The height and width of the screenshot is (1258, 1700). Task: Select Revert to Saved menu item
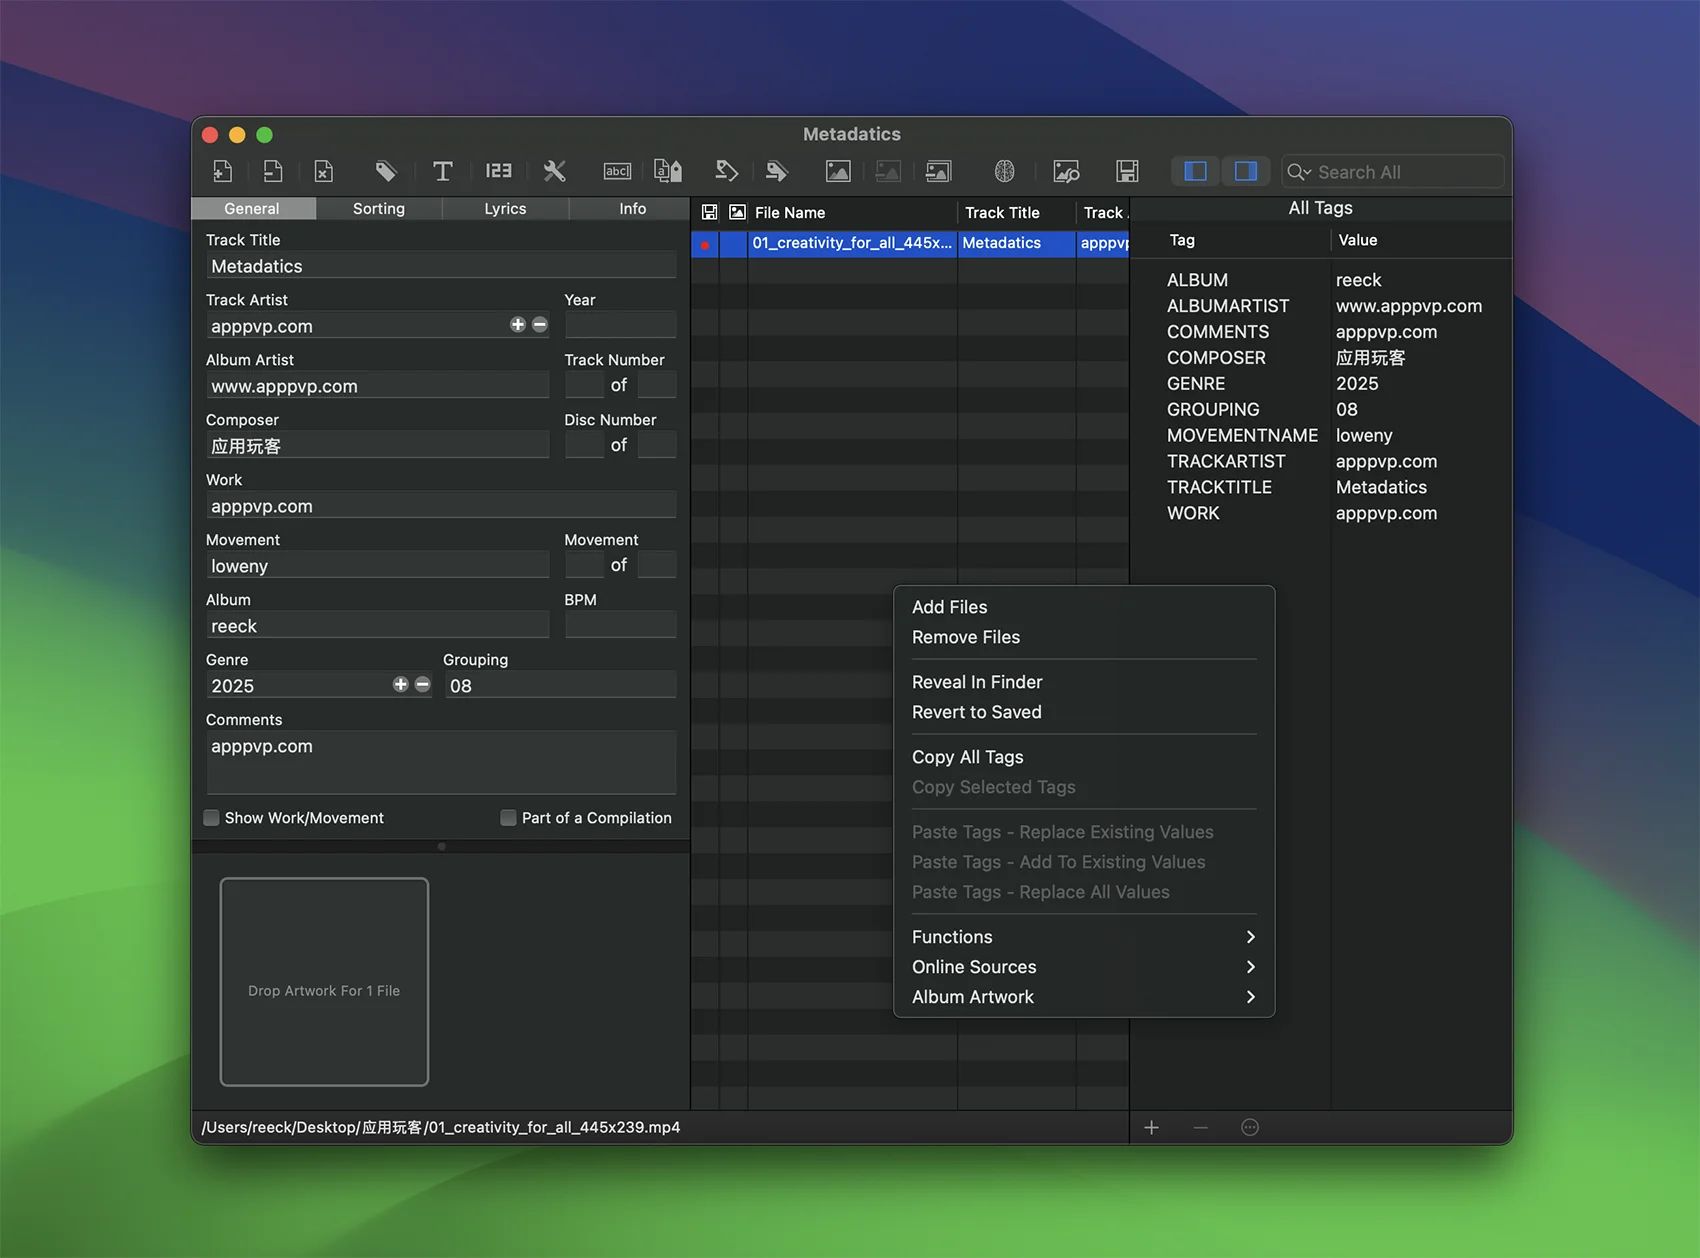coord(1084,712)
